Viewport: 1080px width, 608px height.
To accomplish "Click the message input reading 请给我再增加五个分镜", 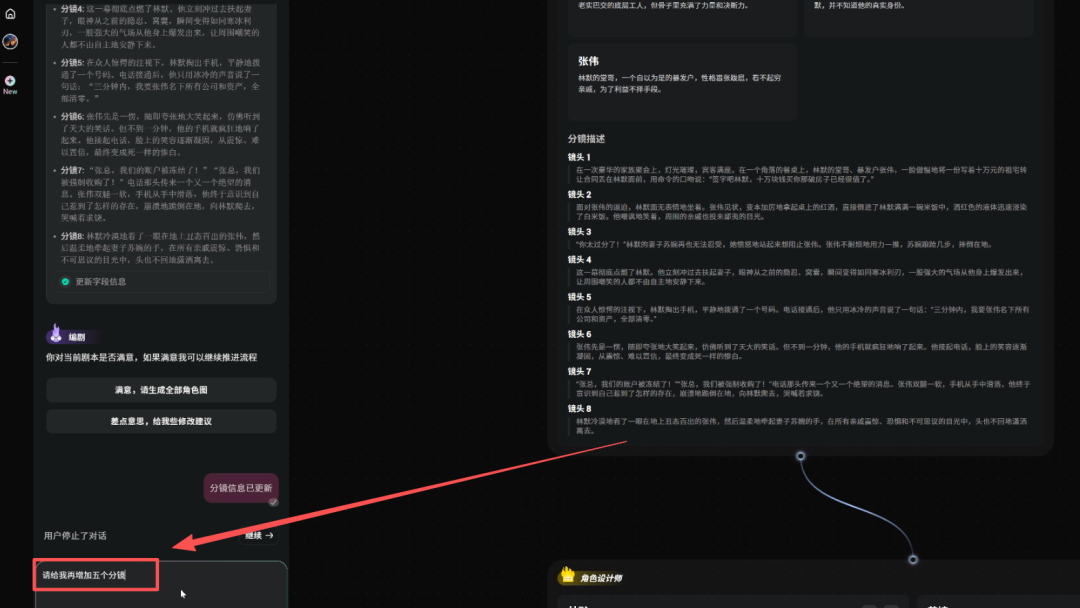I will coord(96,574).
